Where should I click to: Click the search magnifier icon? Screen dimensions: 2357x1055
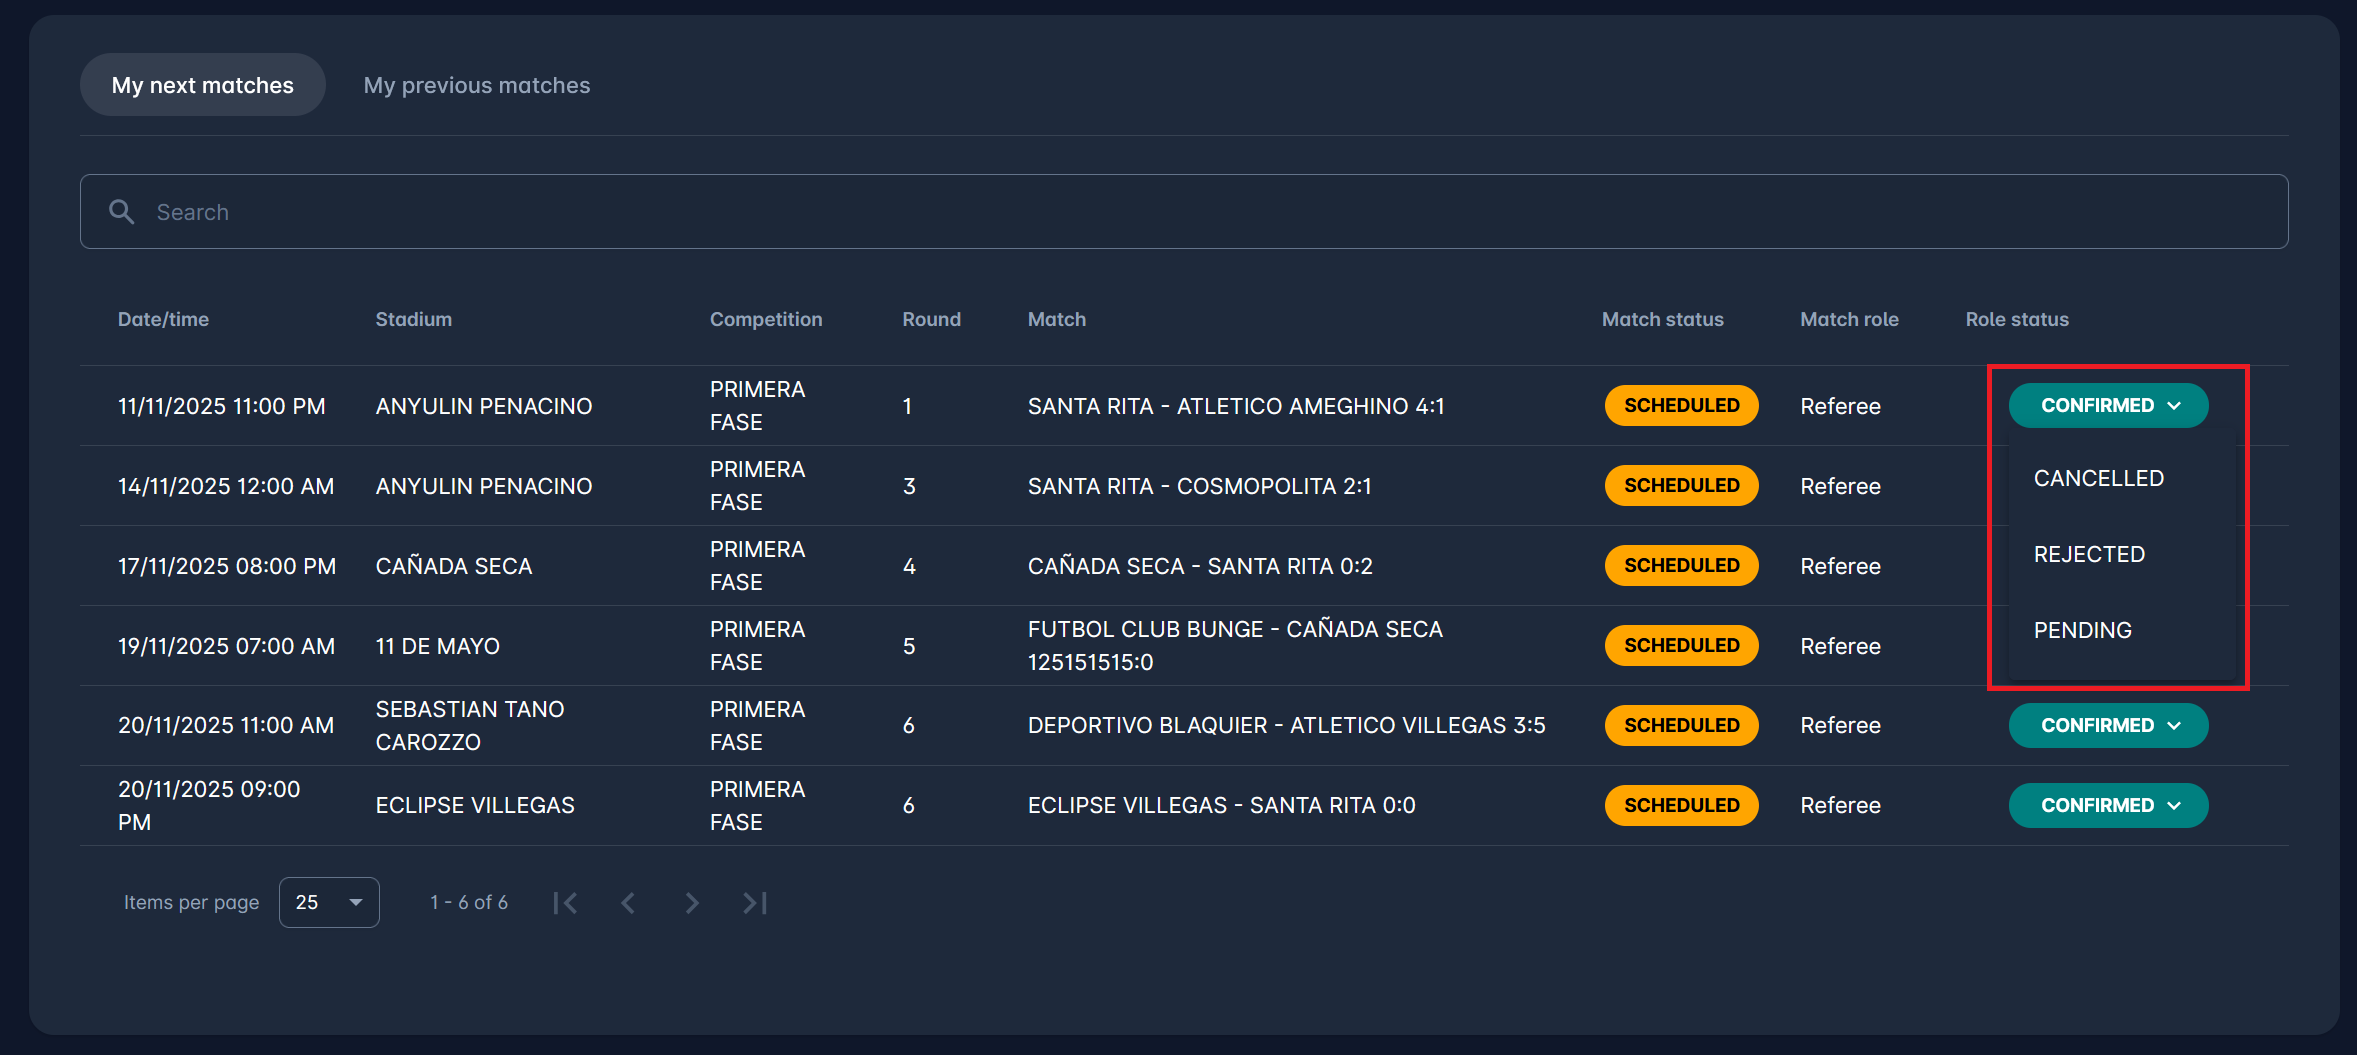coord(122,212)
